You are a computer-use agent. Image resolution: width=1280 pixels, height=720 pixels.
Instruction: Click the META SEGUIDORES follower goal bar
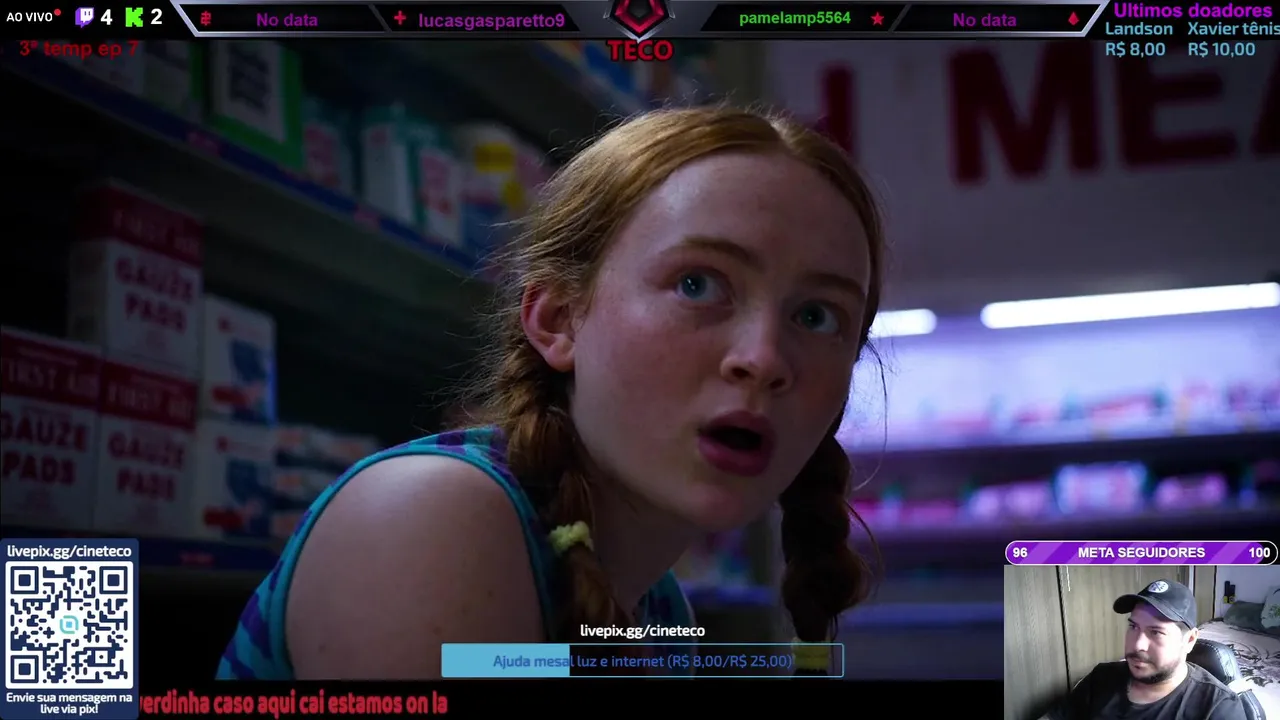[x=1141, y=552]
